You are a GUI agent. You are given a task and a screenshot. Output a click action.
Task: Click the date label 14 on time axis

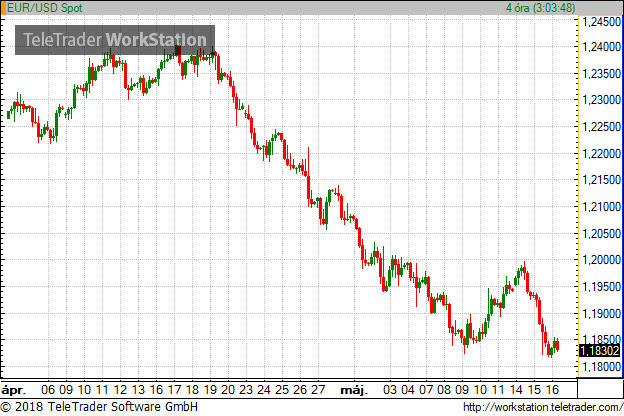point(516,390)
